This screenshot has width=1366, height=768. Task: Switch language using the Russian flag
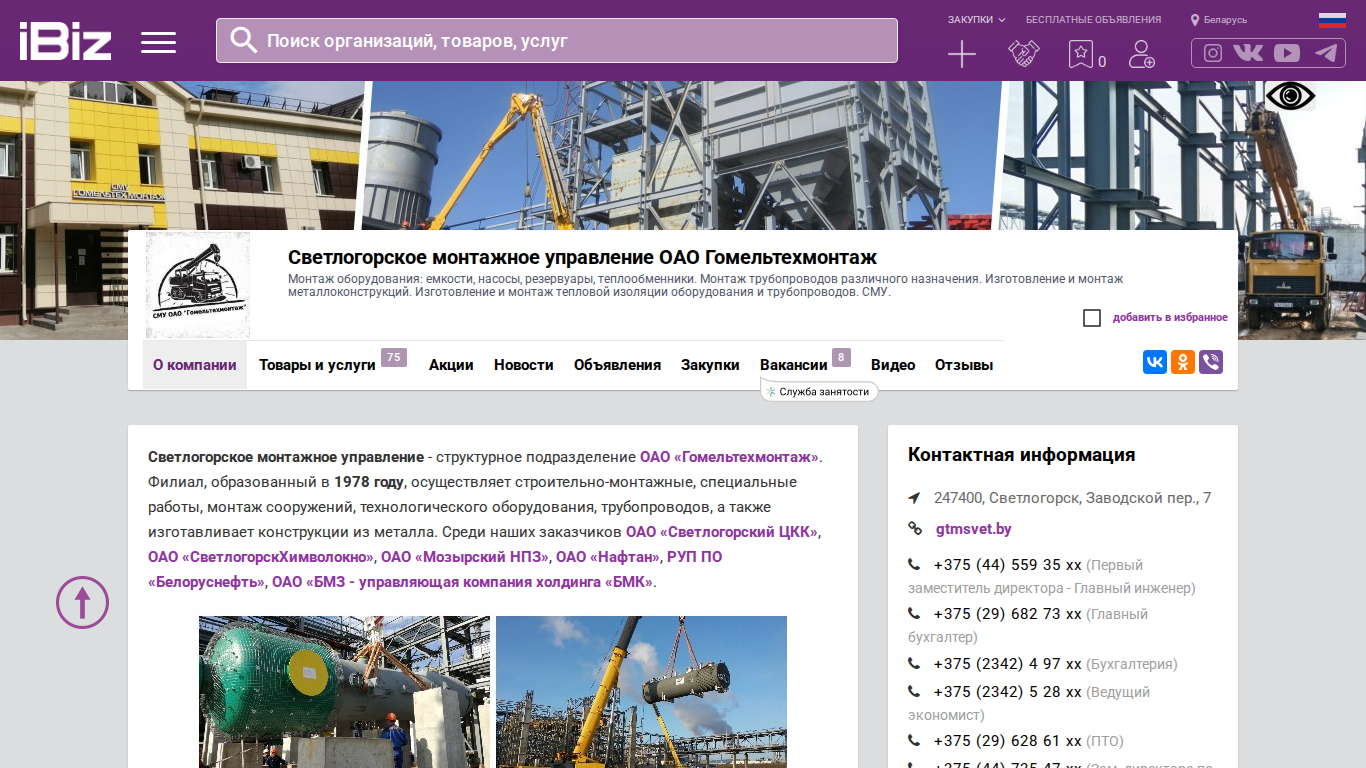click(1332, 20)
